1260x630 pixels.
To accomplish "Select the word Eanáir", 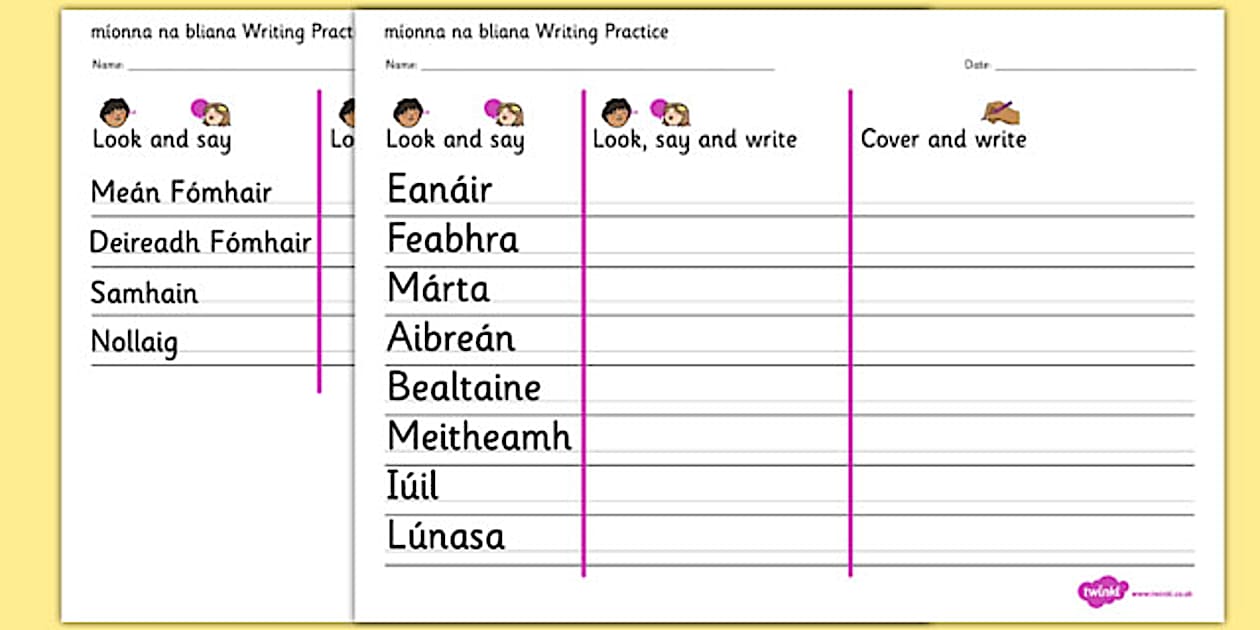I will tap(439, 189).
